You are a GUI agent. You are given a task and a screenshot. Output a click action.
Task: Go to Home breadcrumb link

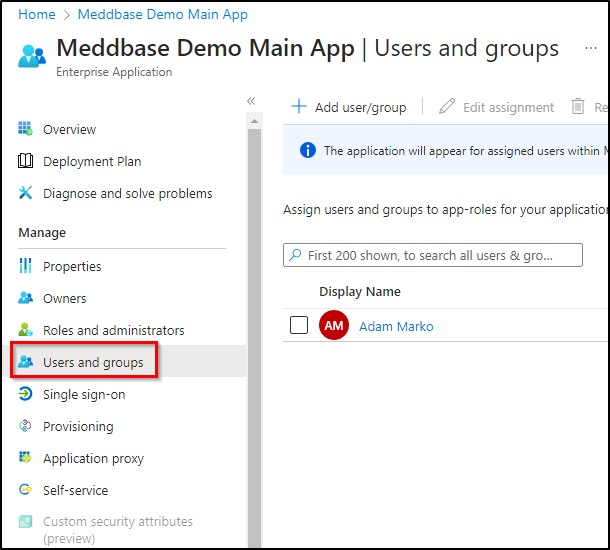[37, 14]
